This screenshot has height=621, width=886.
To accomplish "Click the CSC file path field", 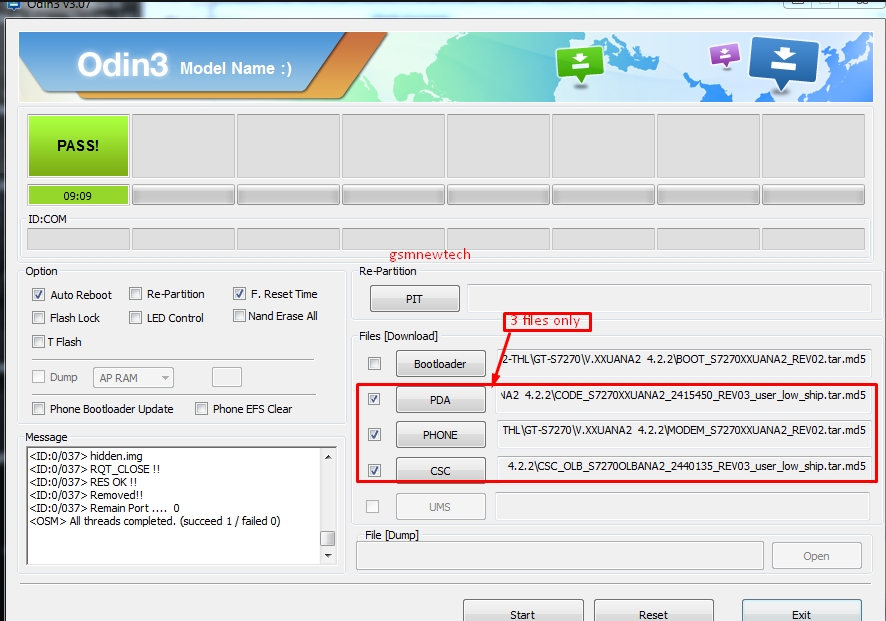I will tap(683, 470).
